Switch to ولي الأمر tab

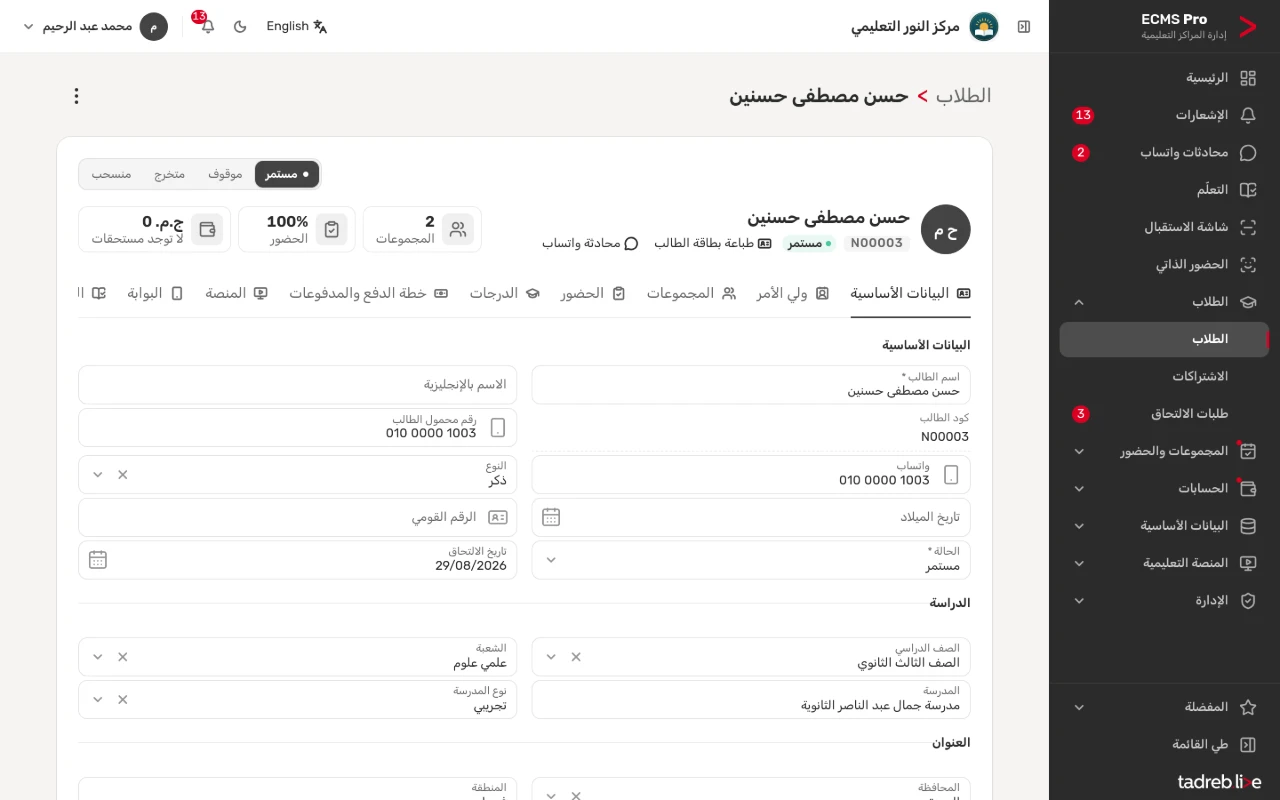(x=793, y=293)
